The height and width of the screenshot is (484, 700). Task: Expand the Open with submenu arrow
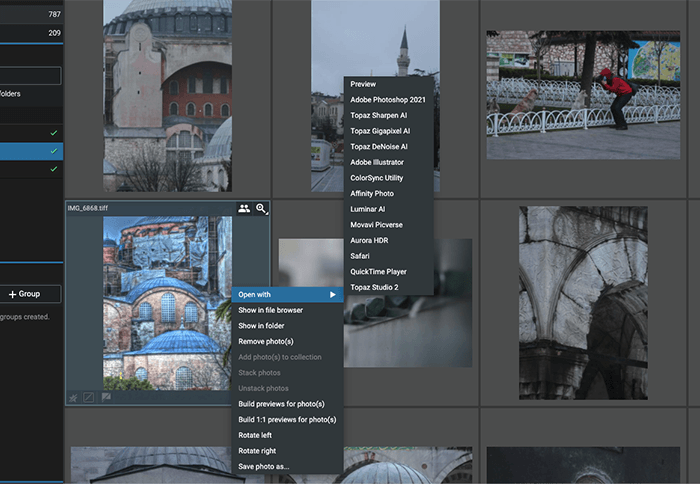333,294
